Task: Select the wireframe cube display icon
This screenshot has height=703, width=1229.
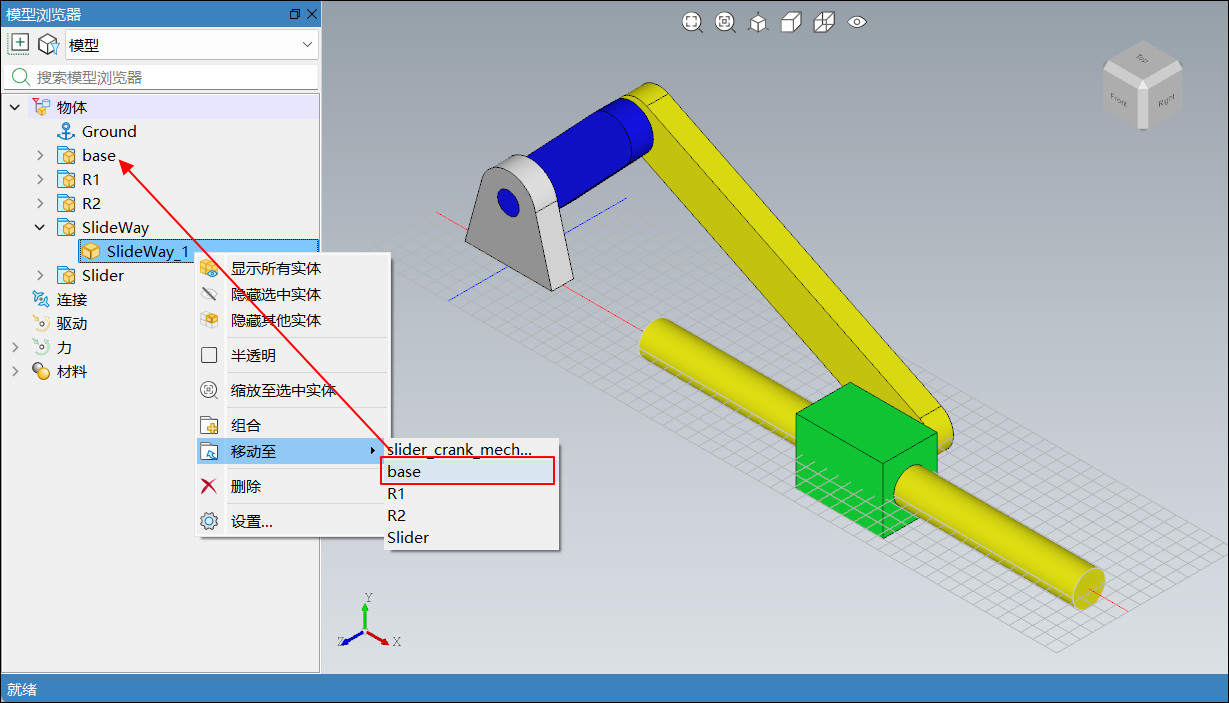Action: click(824, 22)
